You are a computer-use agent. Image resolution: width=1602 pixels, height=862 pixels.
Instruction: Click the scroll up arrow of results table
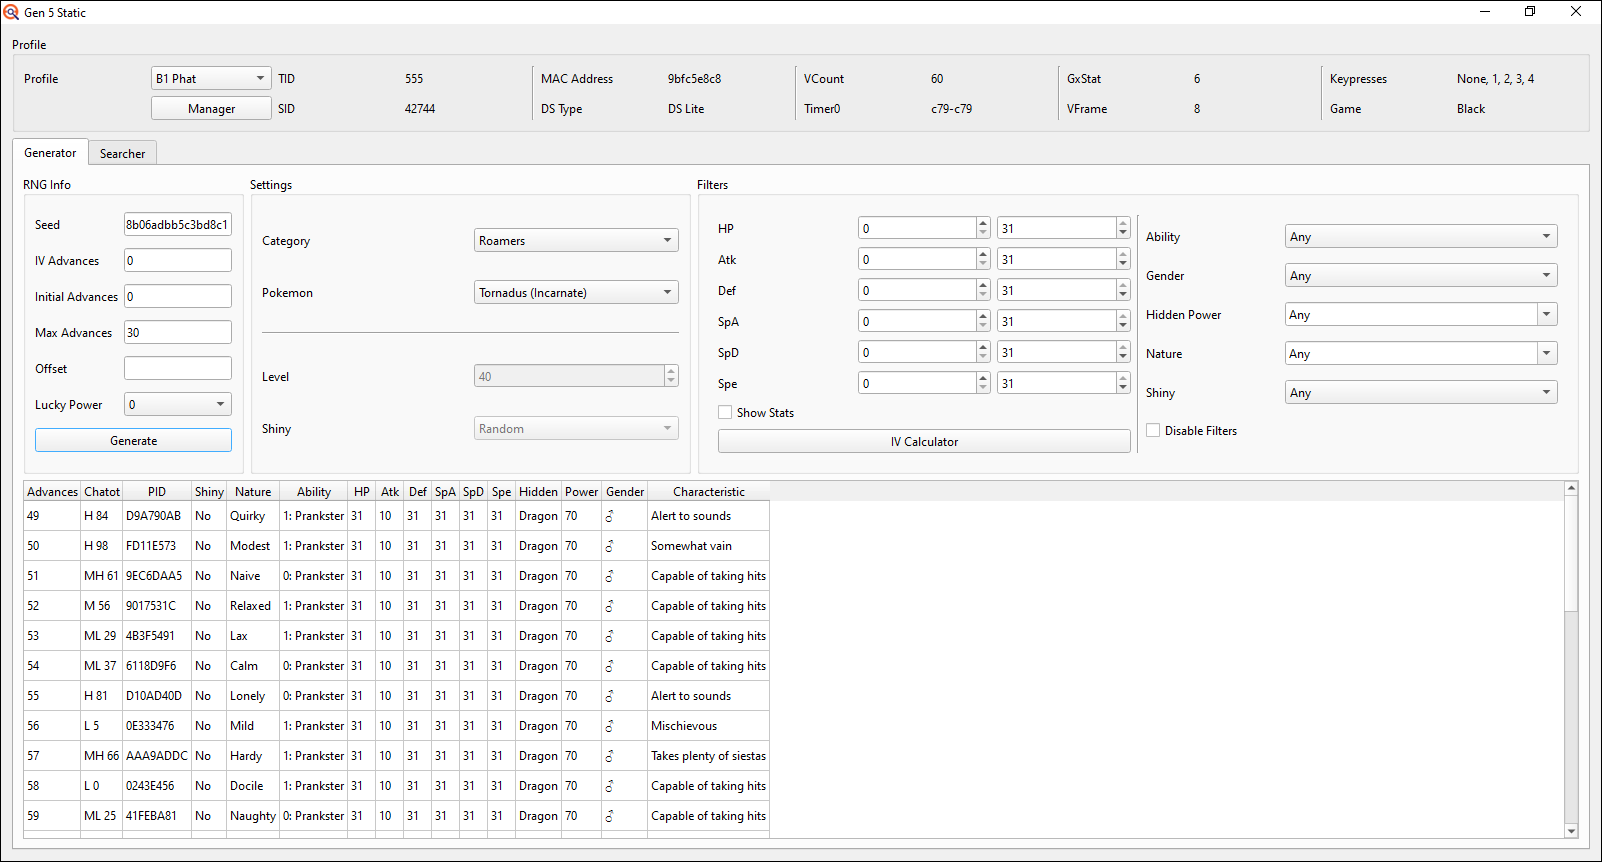(x=1571, y=488)
